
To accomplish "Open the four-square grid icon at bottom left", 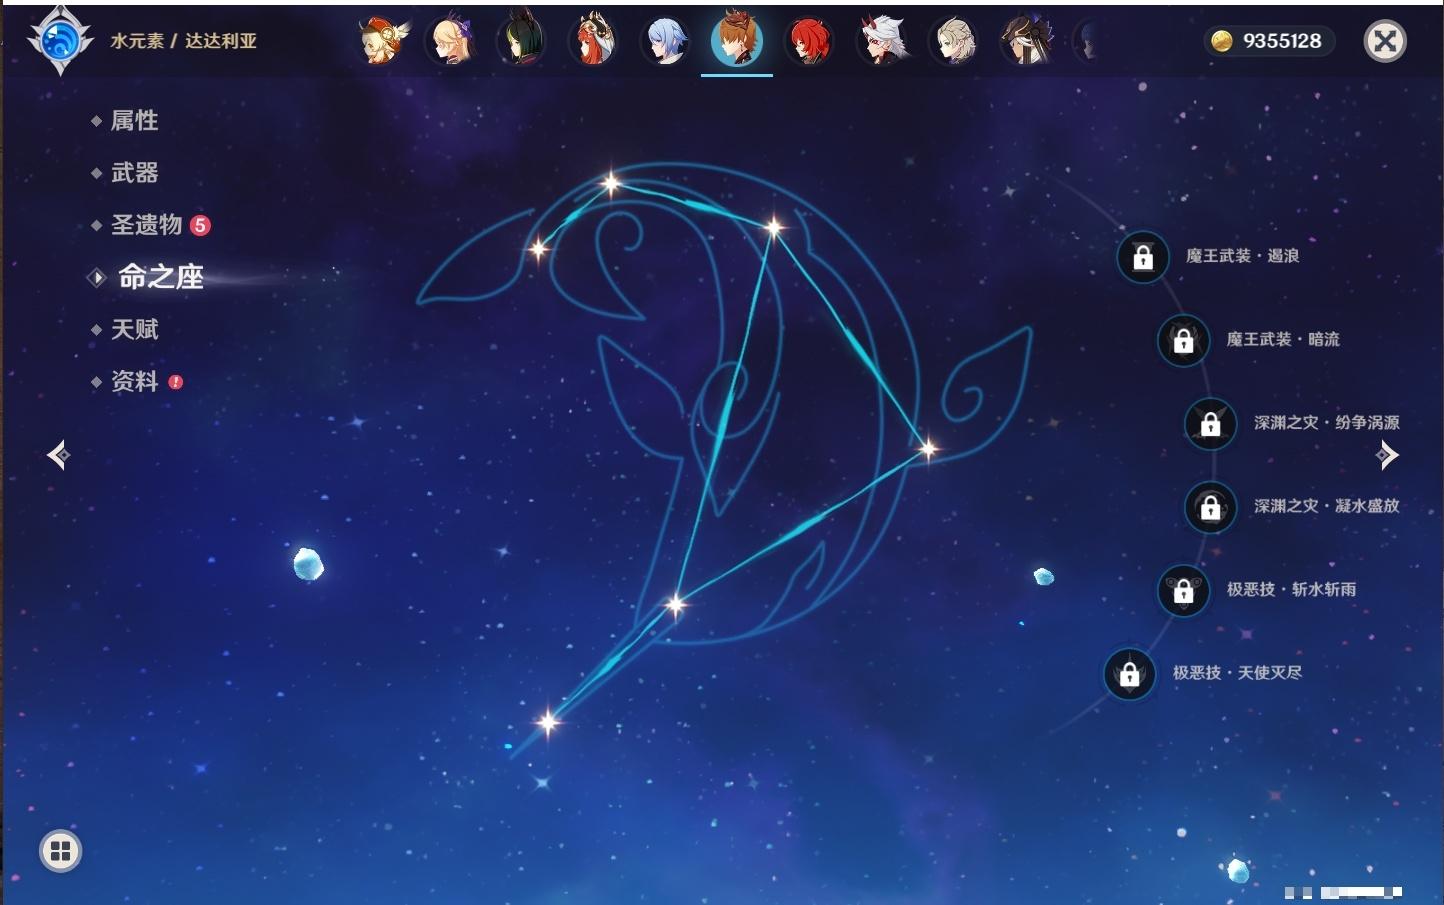I will 60,851.
